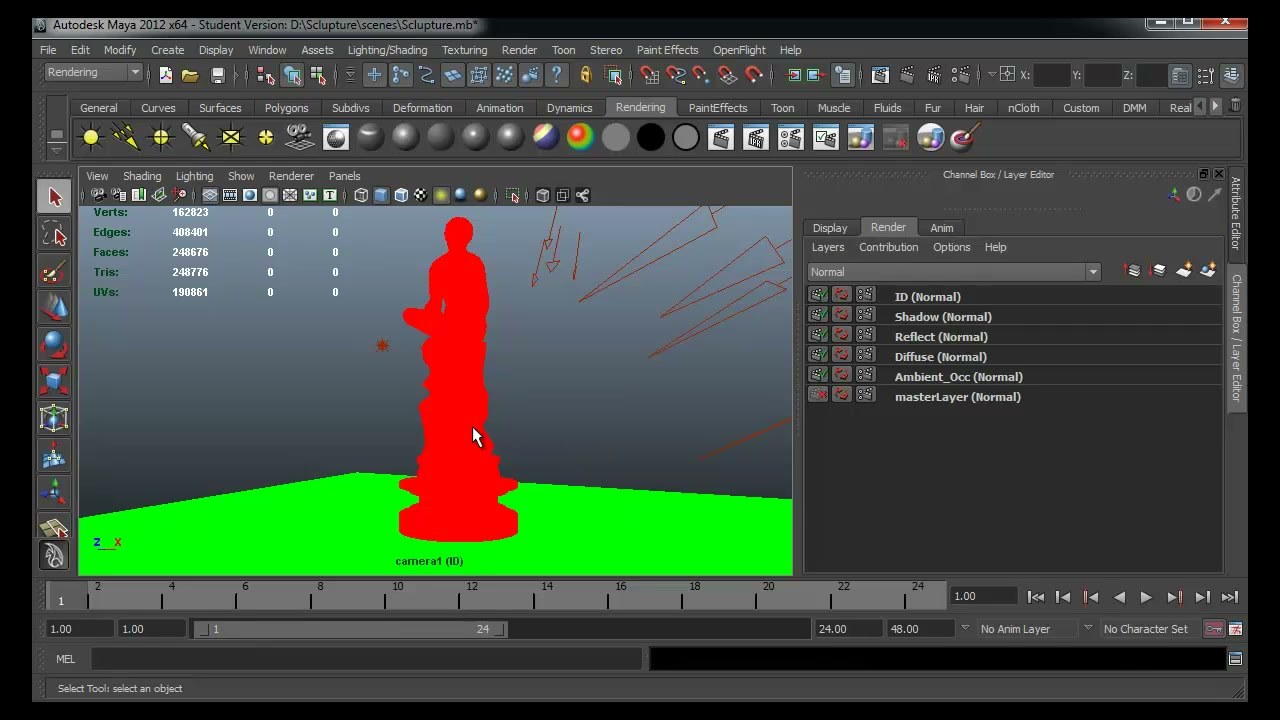
Task: Move selected render layer up
Action: point(1133,271)
